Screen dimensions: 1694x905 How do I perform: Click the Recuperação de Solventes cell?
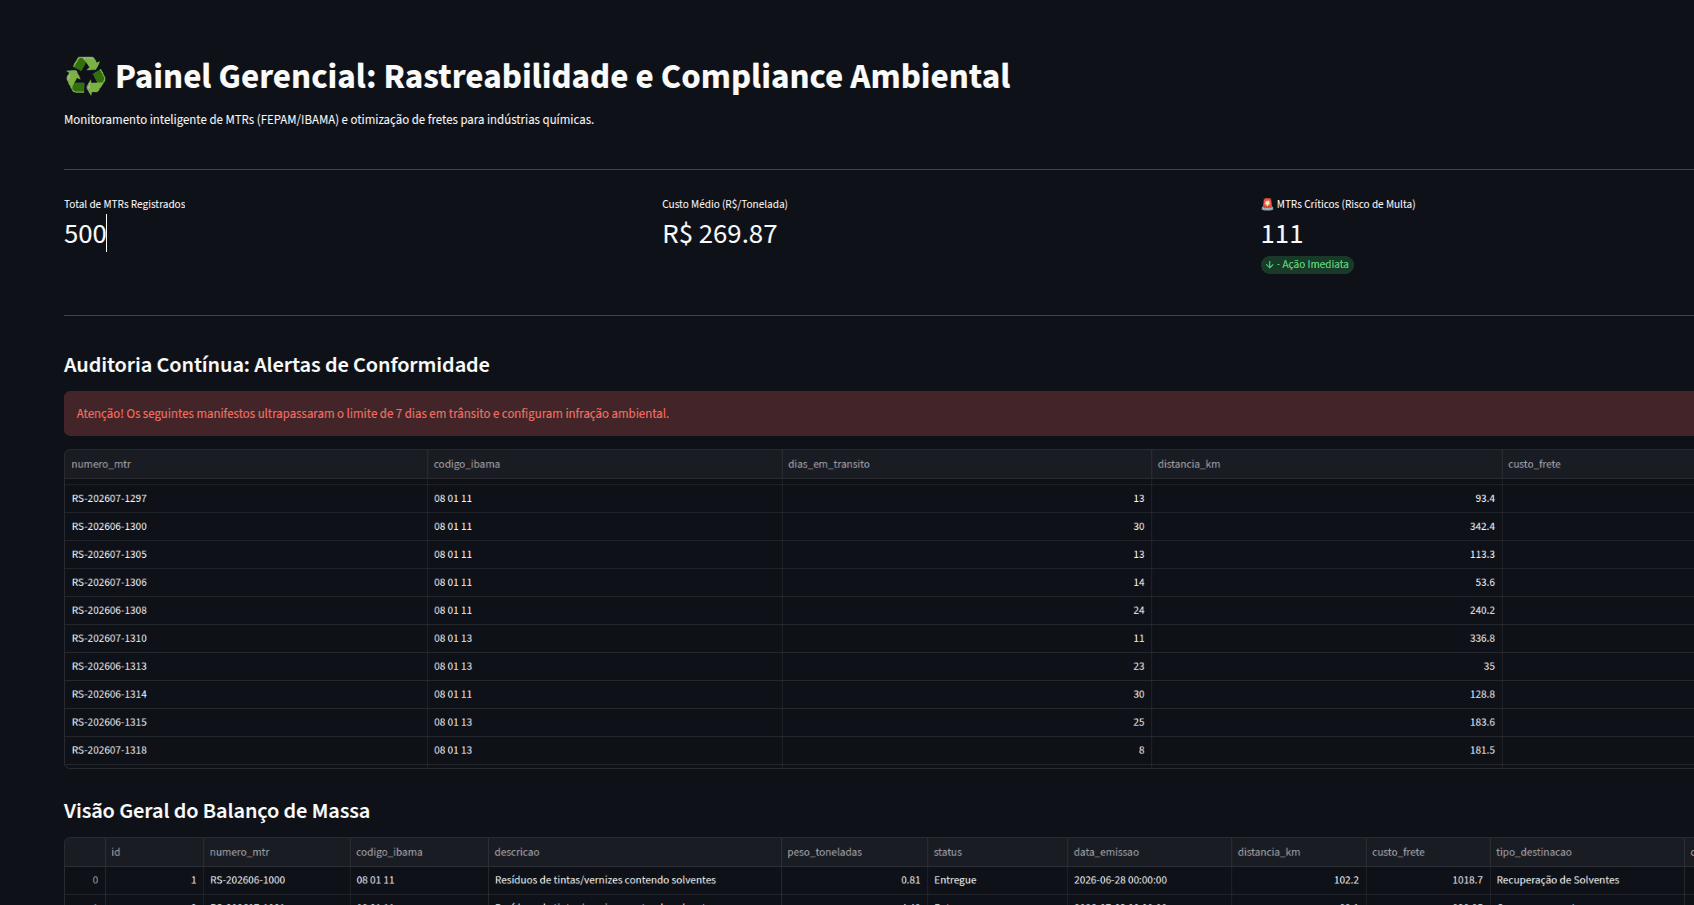1587,880
